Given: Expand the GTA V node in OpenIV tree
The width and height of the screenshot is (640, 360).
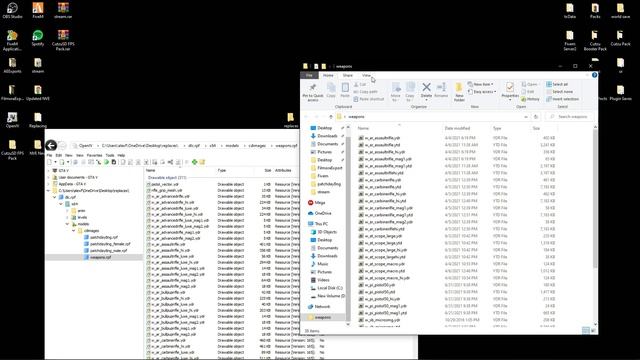Looking at the screenshot, I should click(49, 171).
